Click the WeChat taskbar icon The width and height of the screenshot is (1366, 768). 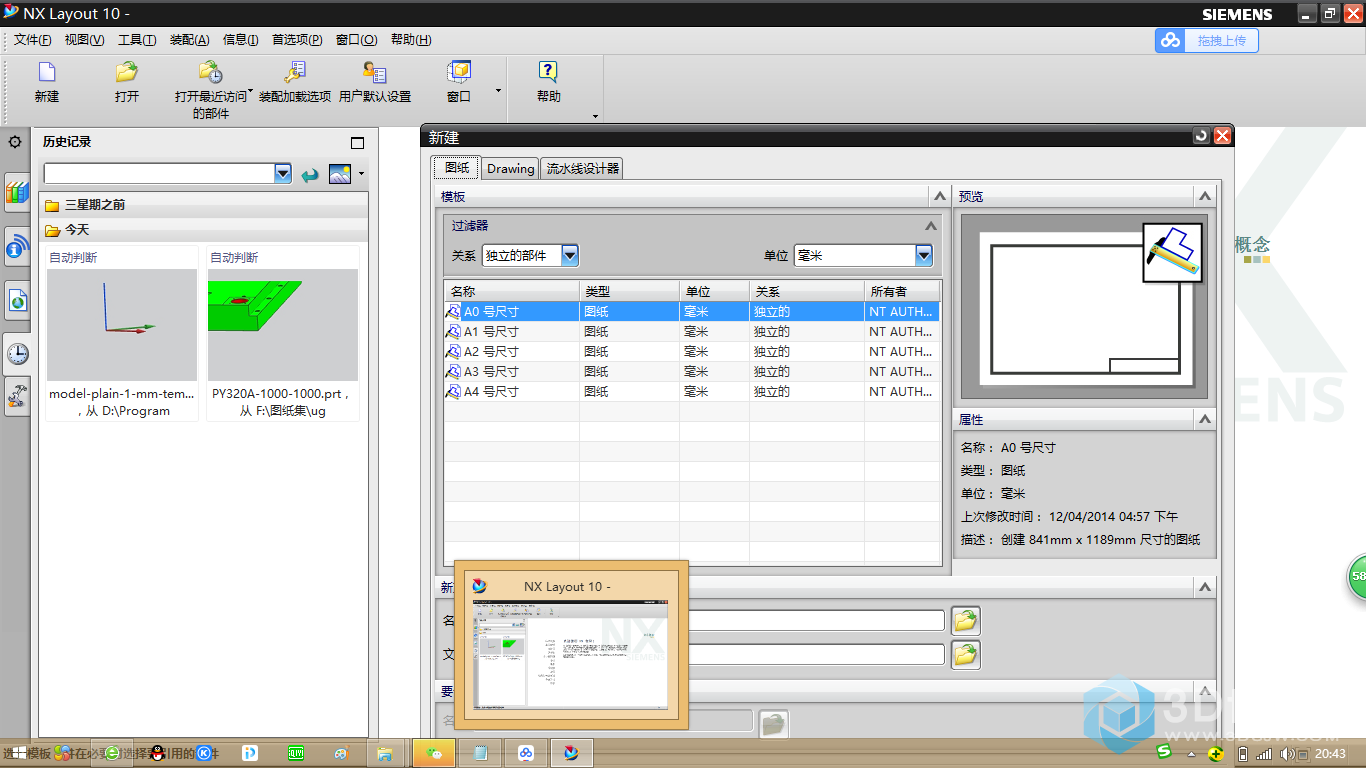[x=434, y=753]
